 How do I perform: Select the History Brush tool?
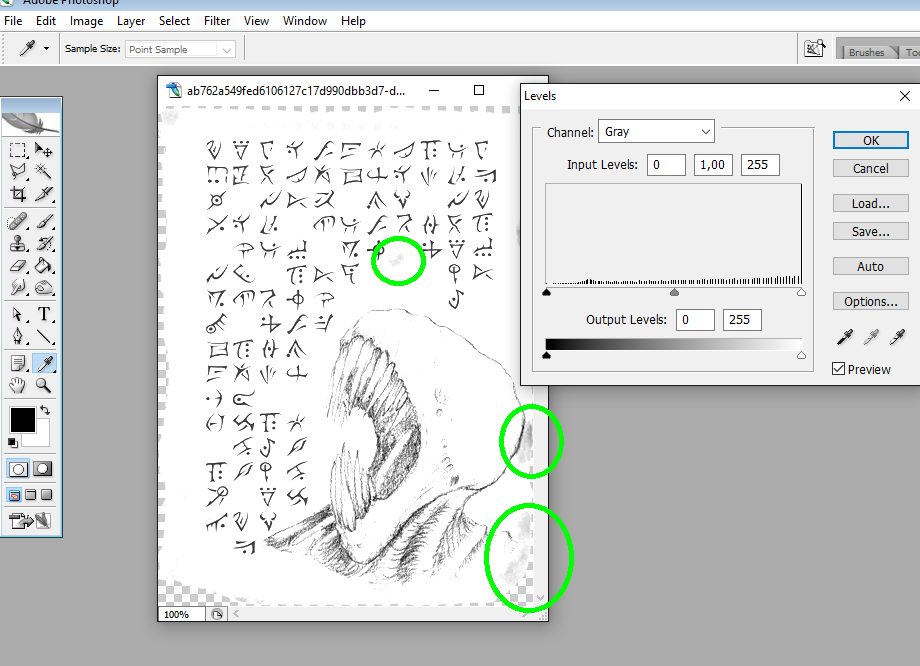[x=43, y=243]
